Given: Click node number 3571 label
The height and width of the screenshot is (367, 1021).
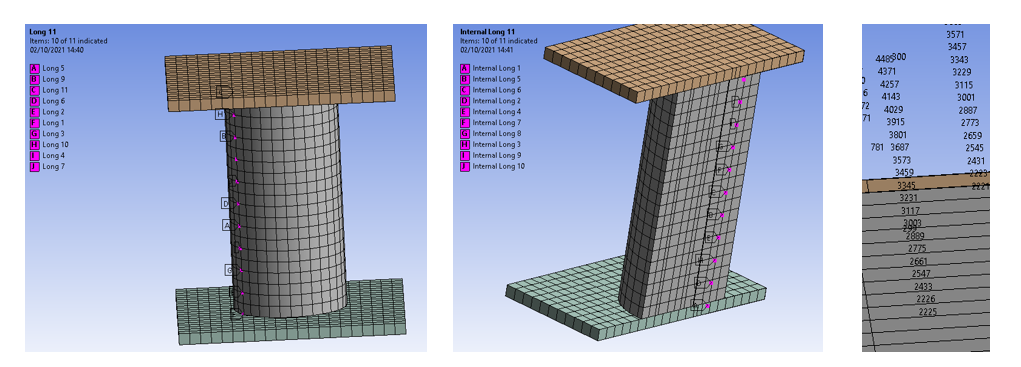Looking at the screenshot, I should click(x=956, y=34).
